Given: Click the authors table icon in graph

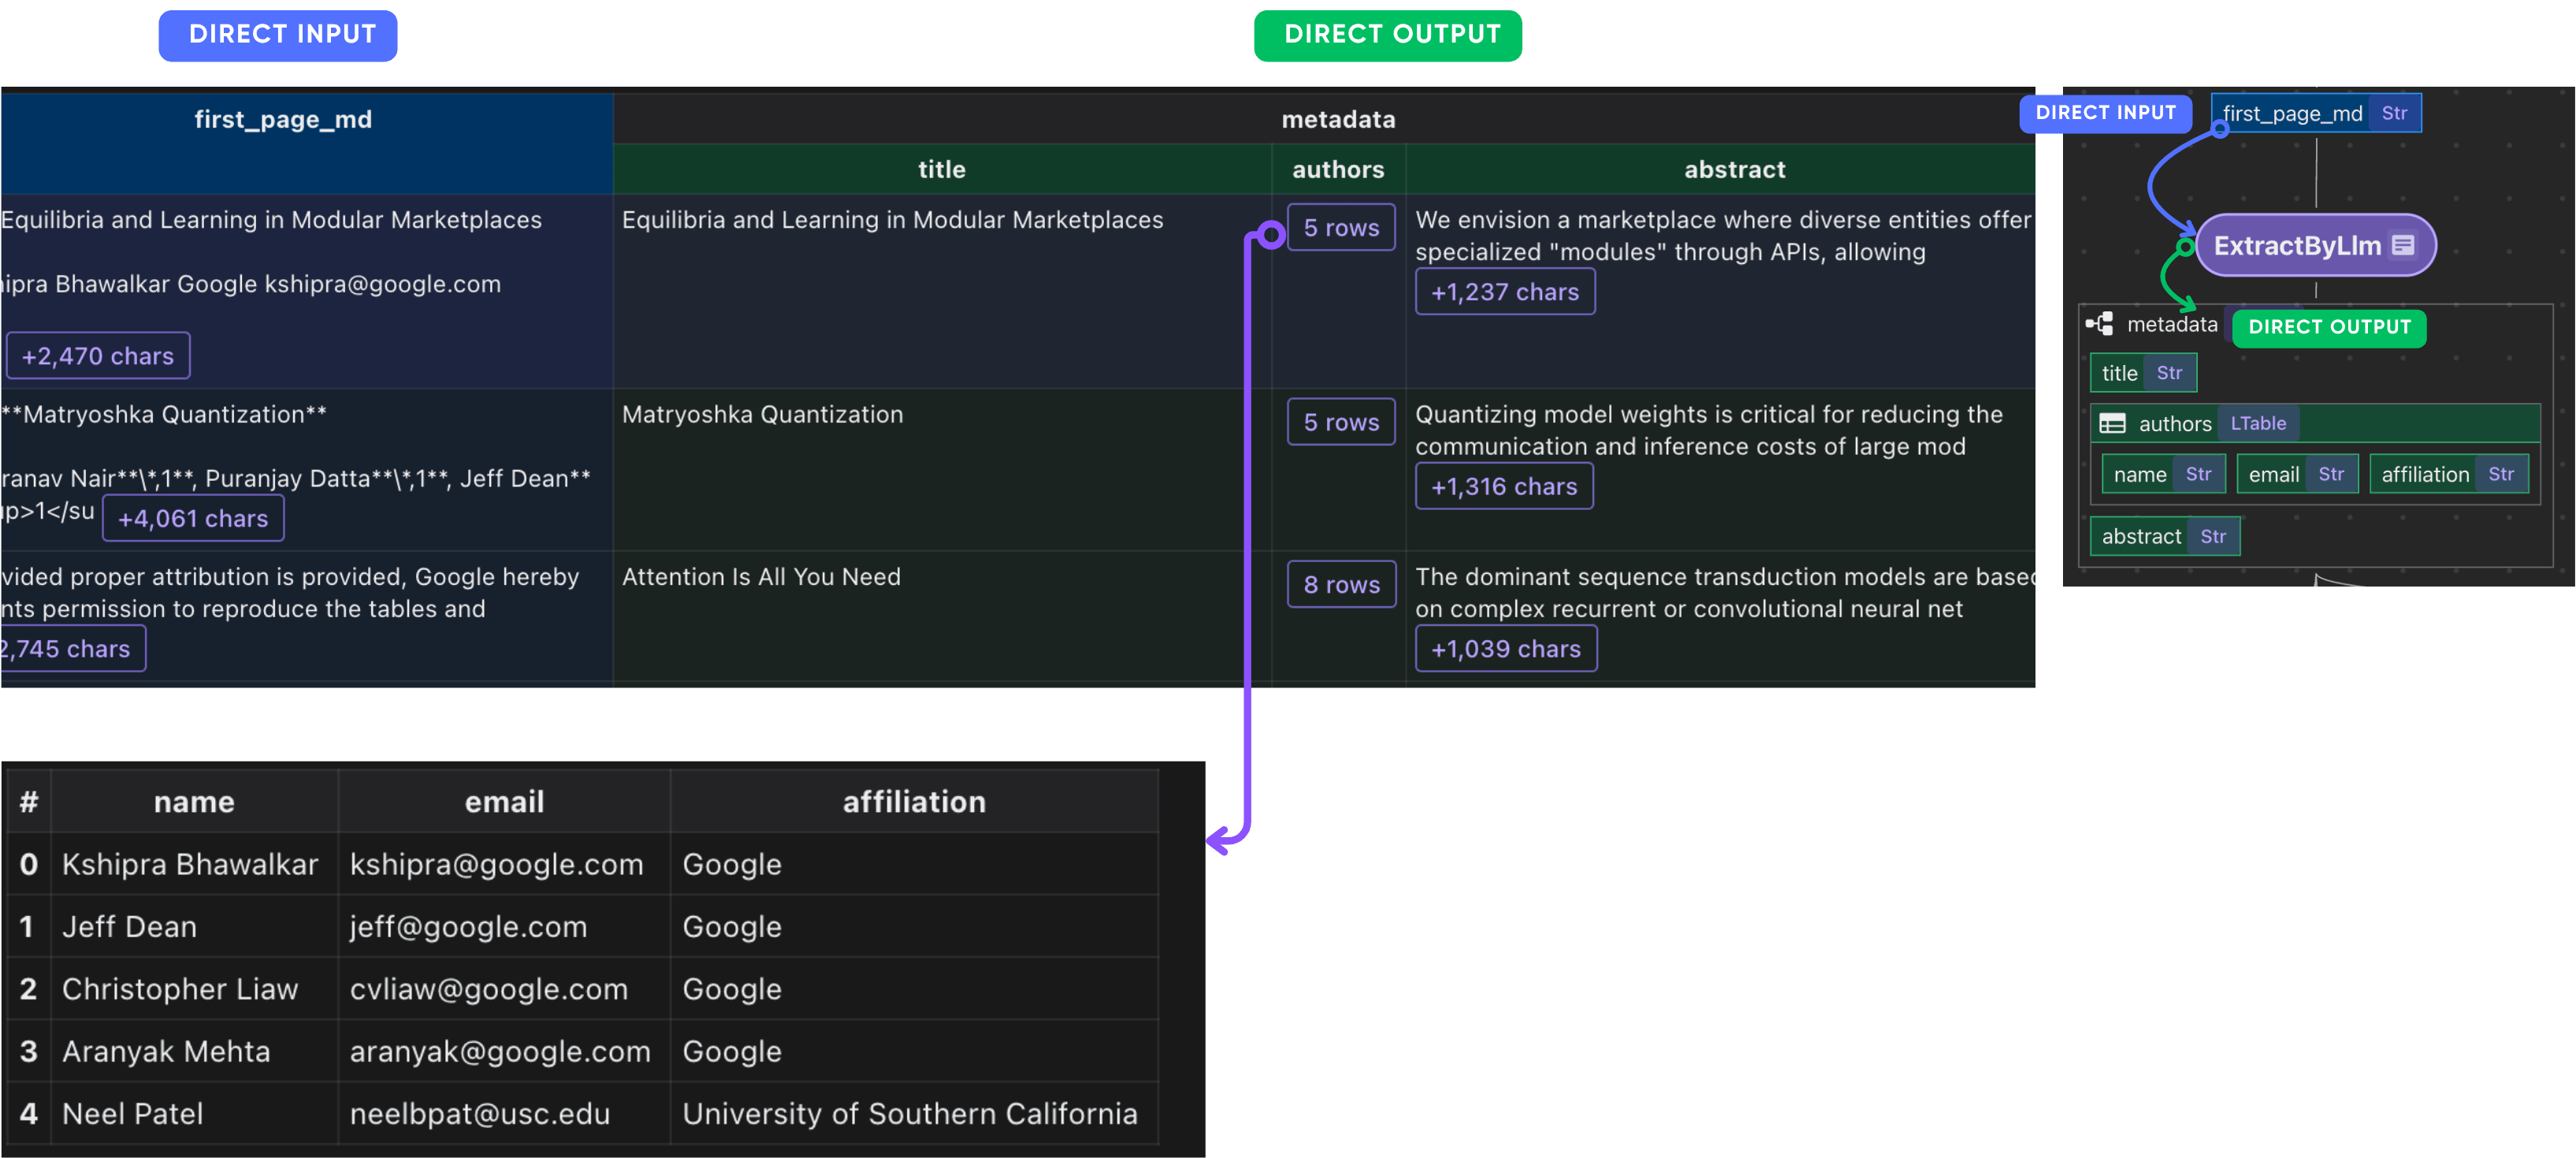Looking at the screenshot, I should click(2112, 423).
